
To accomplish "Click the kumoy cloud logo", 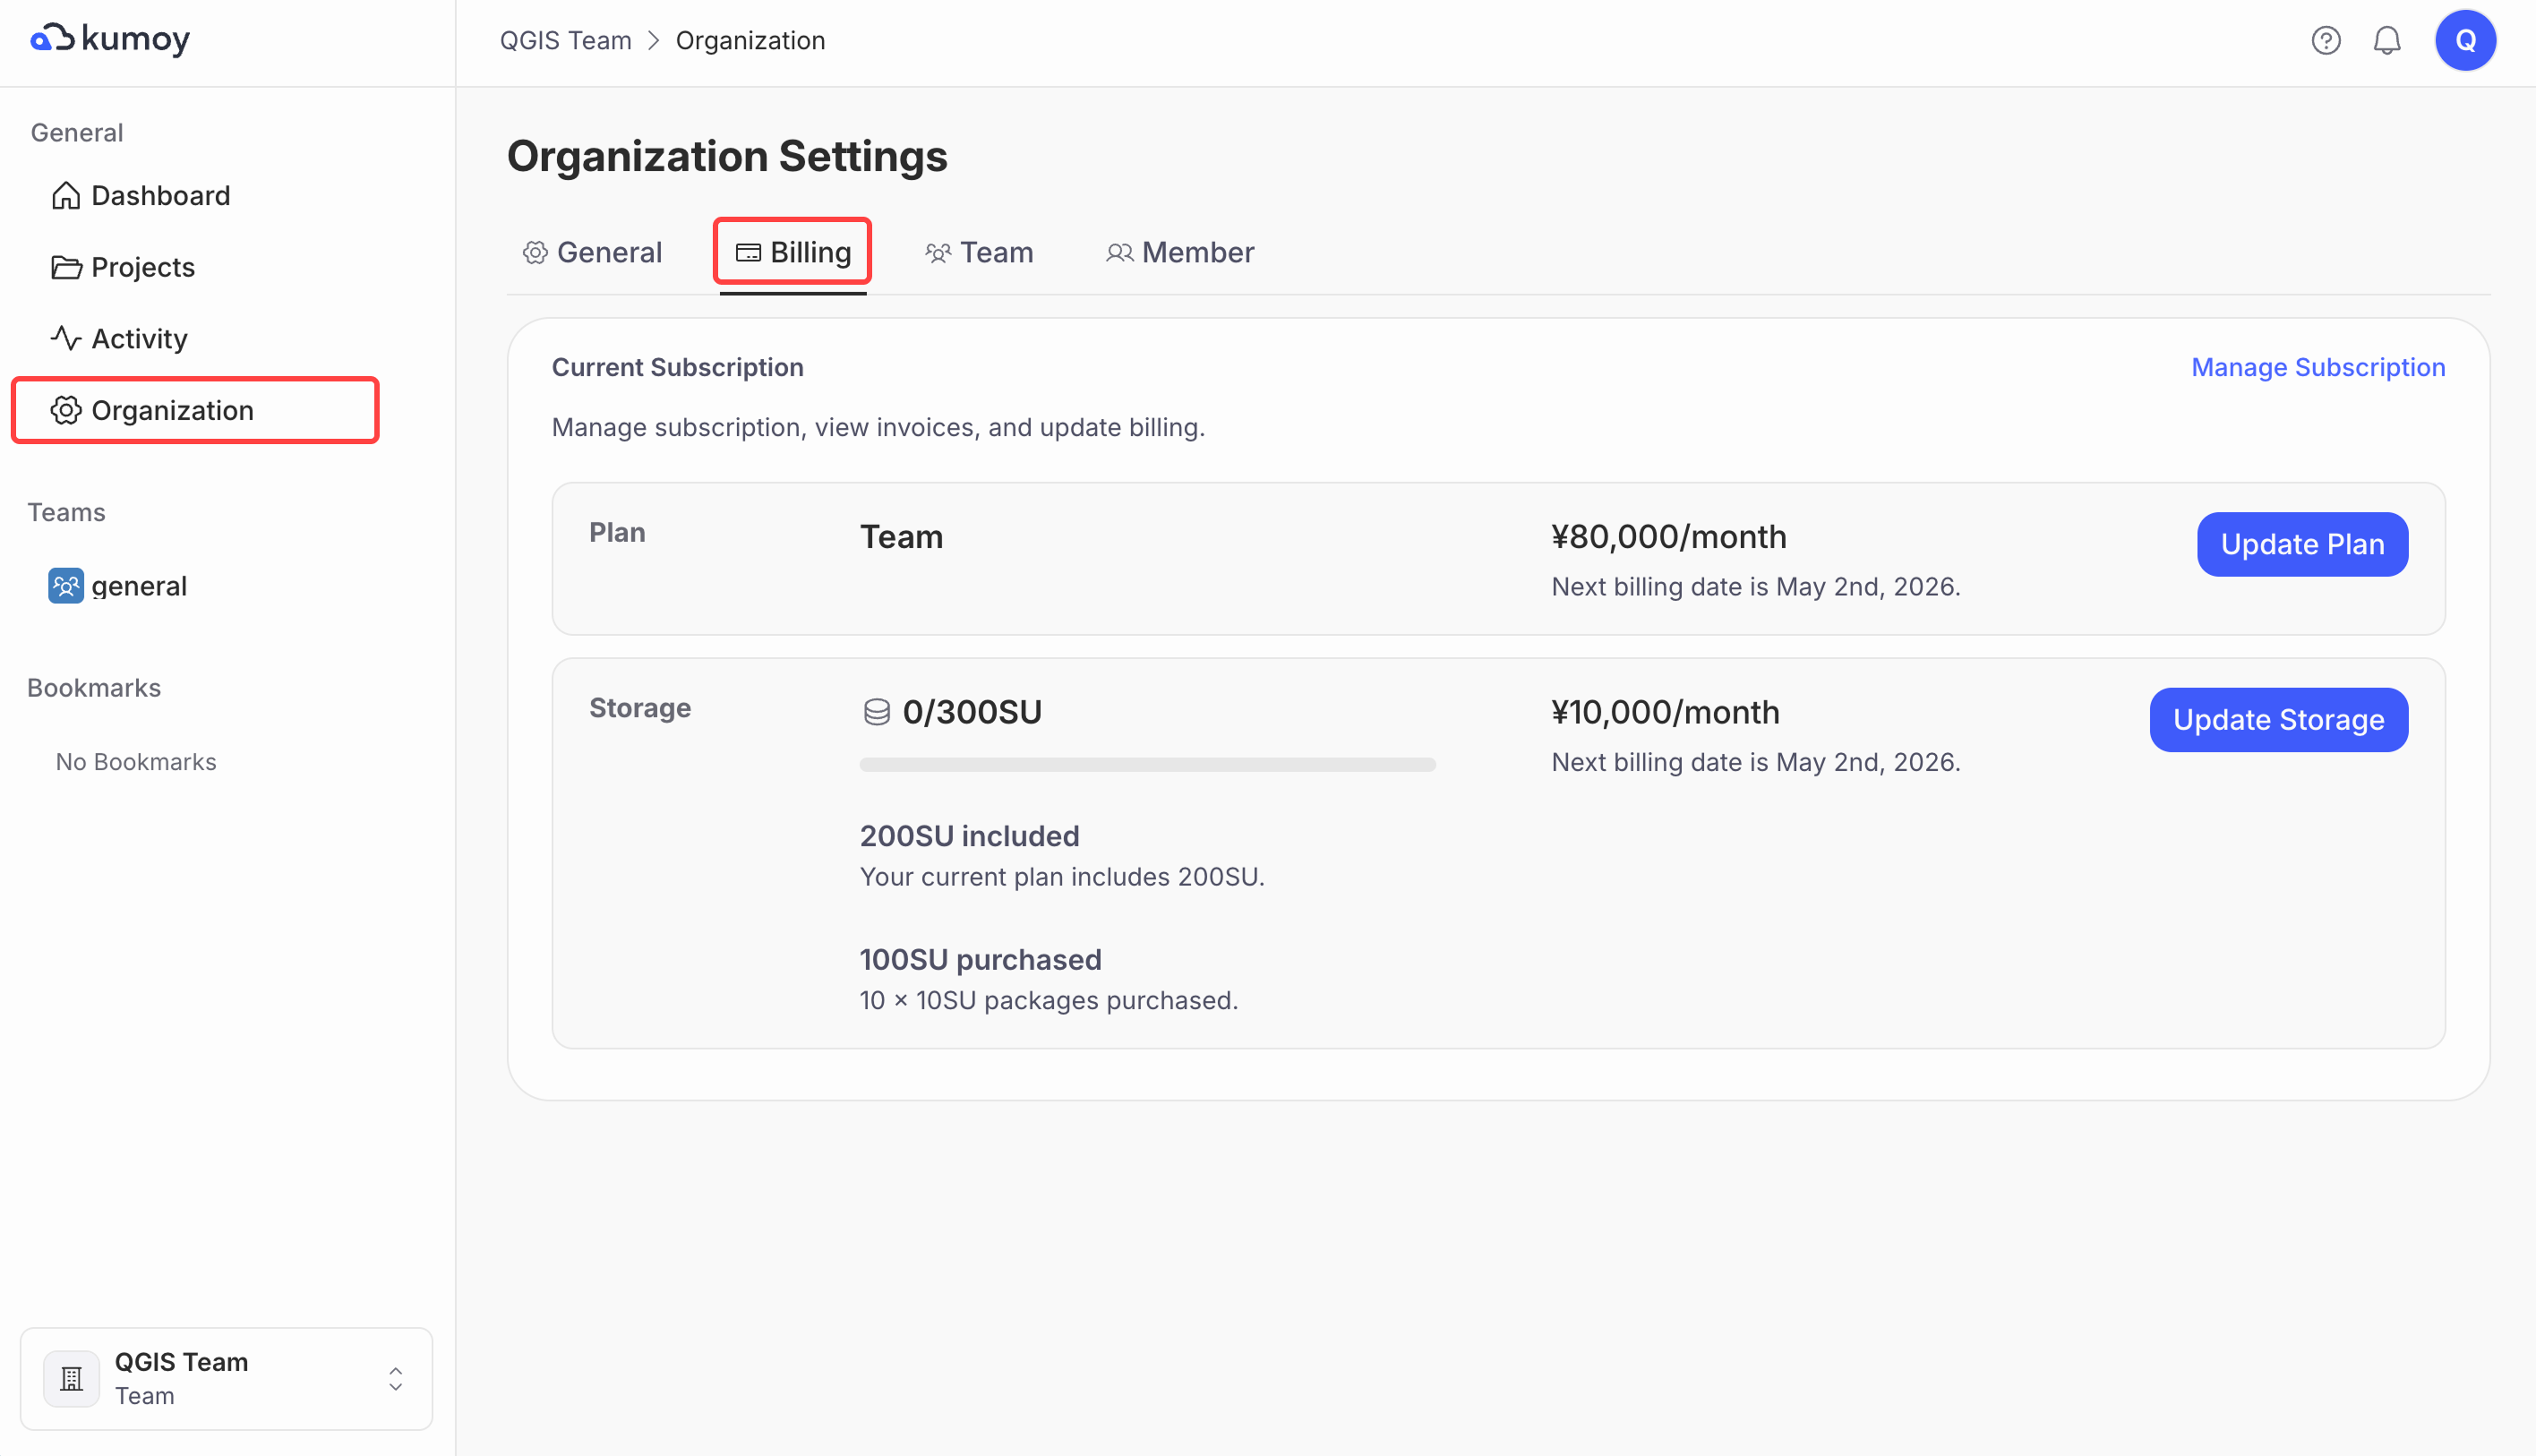I will [x=53, y=38].
